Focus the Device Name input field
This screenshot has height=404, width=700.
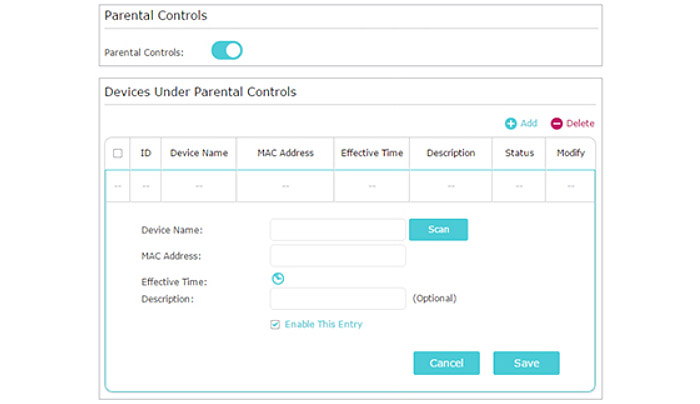(338, 230)
